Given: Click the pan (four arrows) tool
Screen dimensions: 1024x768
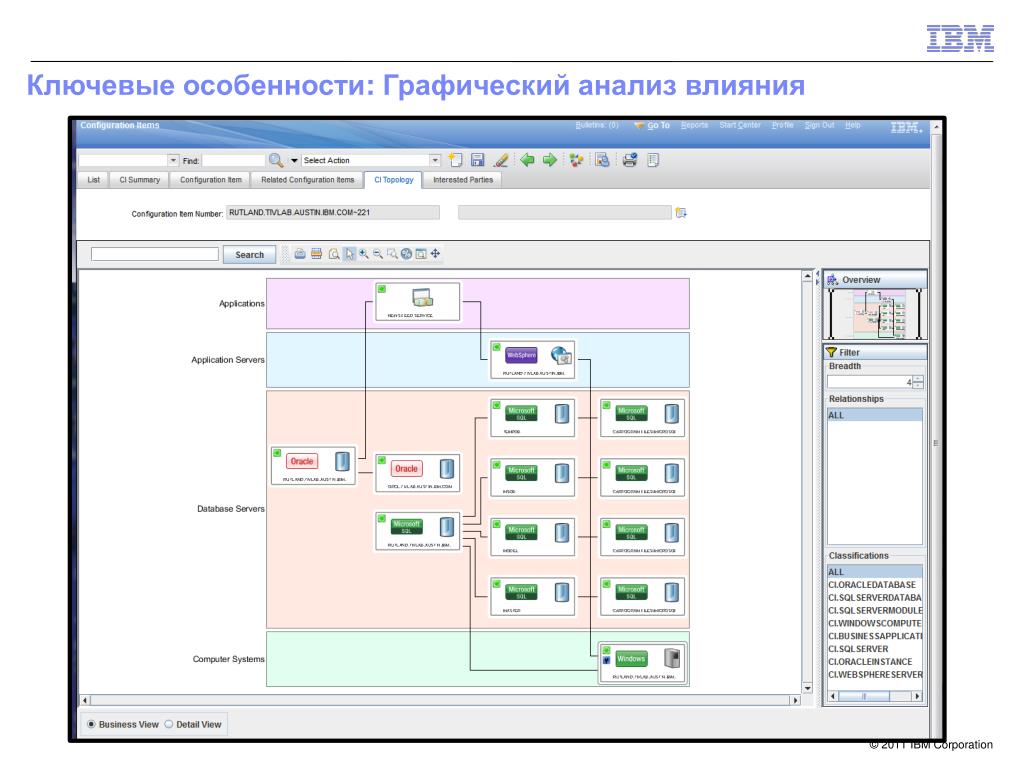Looking at the screenshot, I should pyautogui.click(x=436, y=254).
